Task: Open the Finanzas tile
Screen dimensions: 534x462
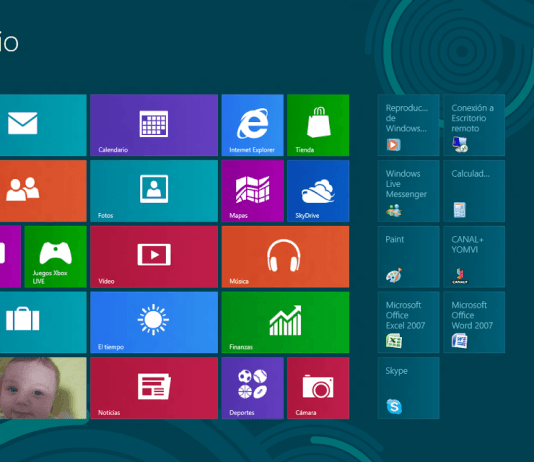Action: pyautogui.click(x=285, y=322)
